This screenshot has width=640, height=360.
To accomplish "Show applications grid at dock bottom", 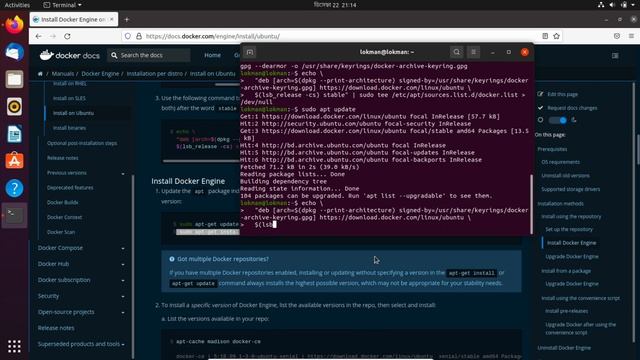I will click(x=14, y=346).
